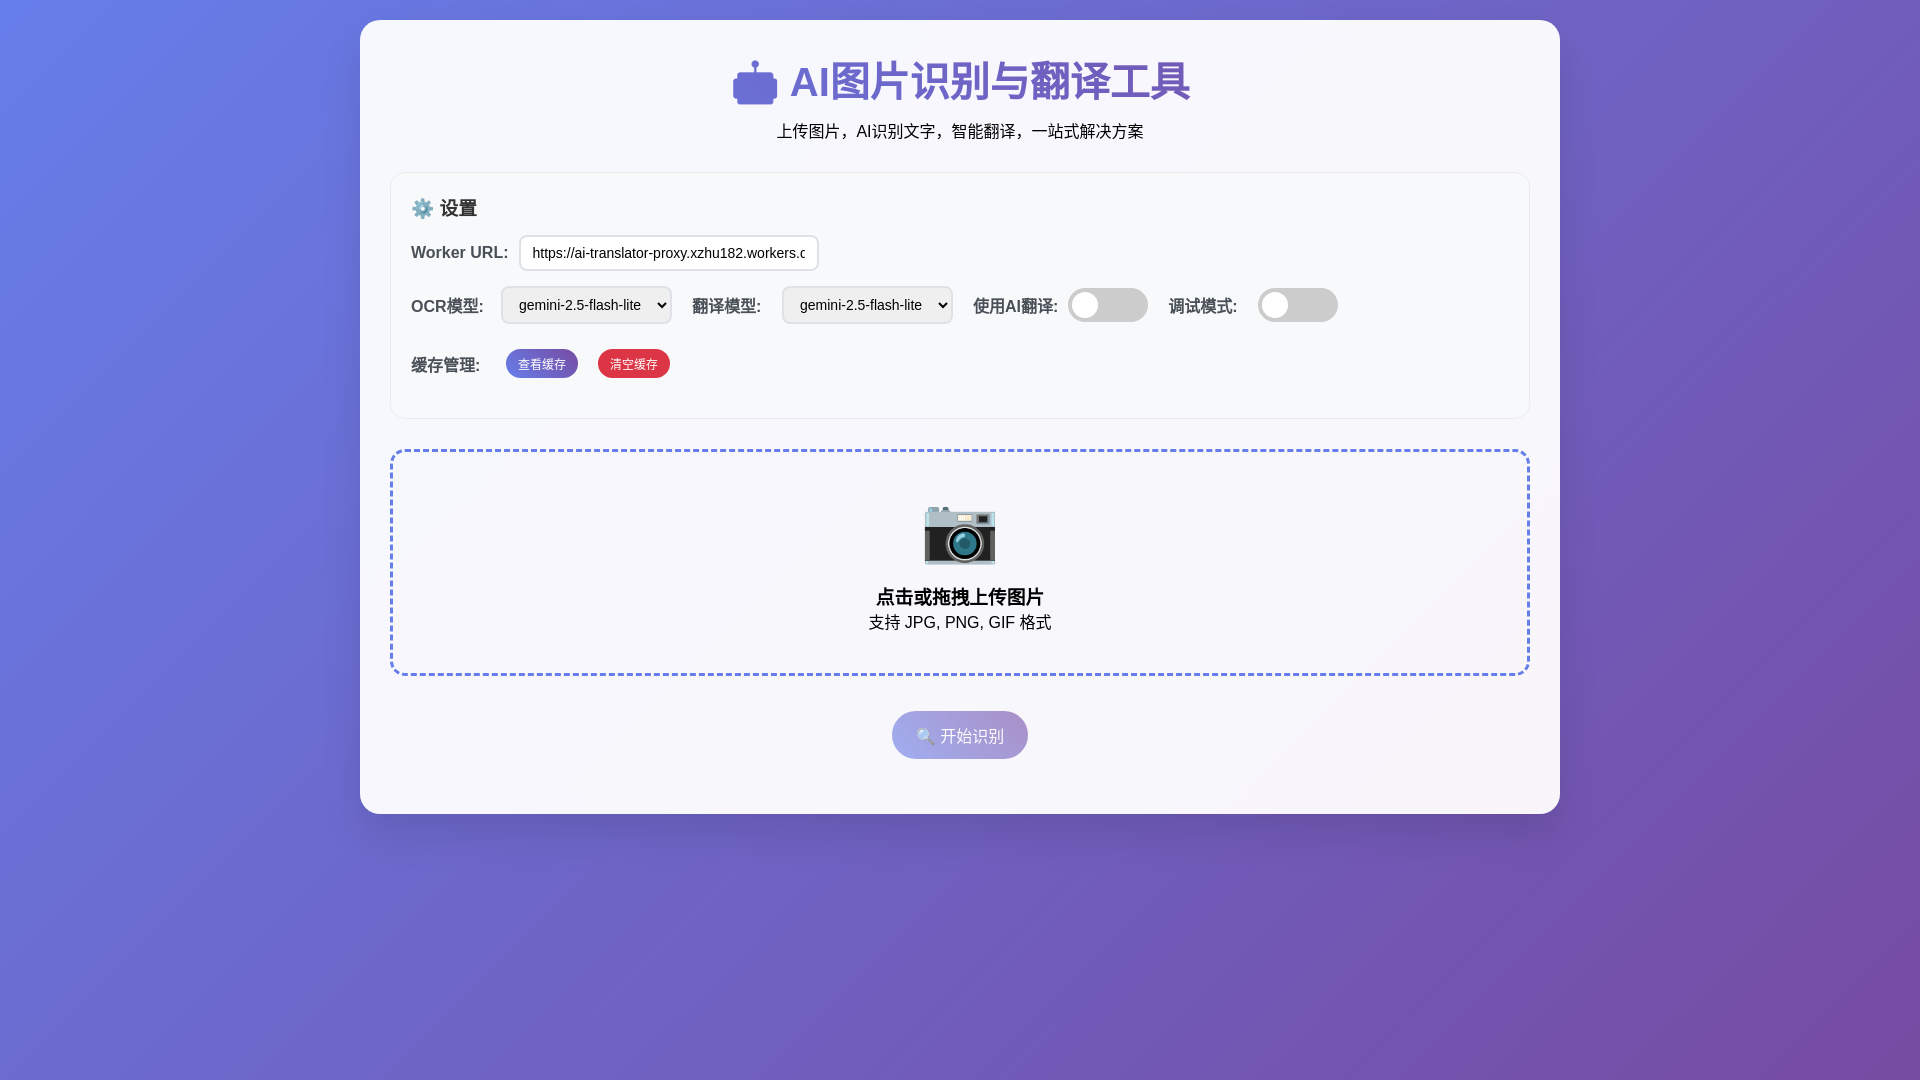Click 支持 JPG, PNG, GIF 格式 text
1920x1080 pixels.
click(960, 623)
